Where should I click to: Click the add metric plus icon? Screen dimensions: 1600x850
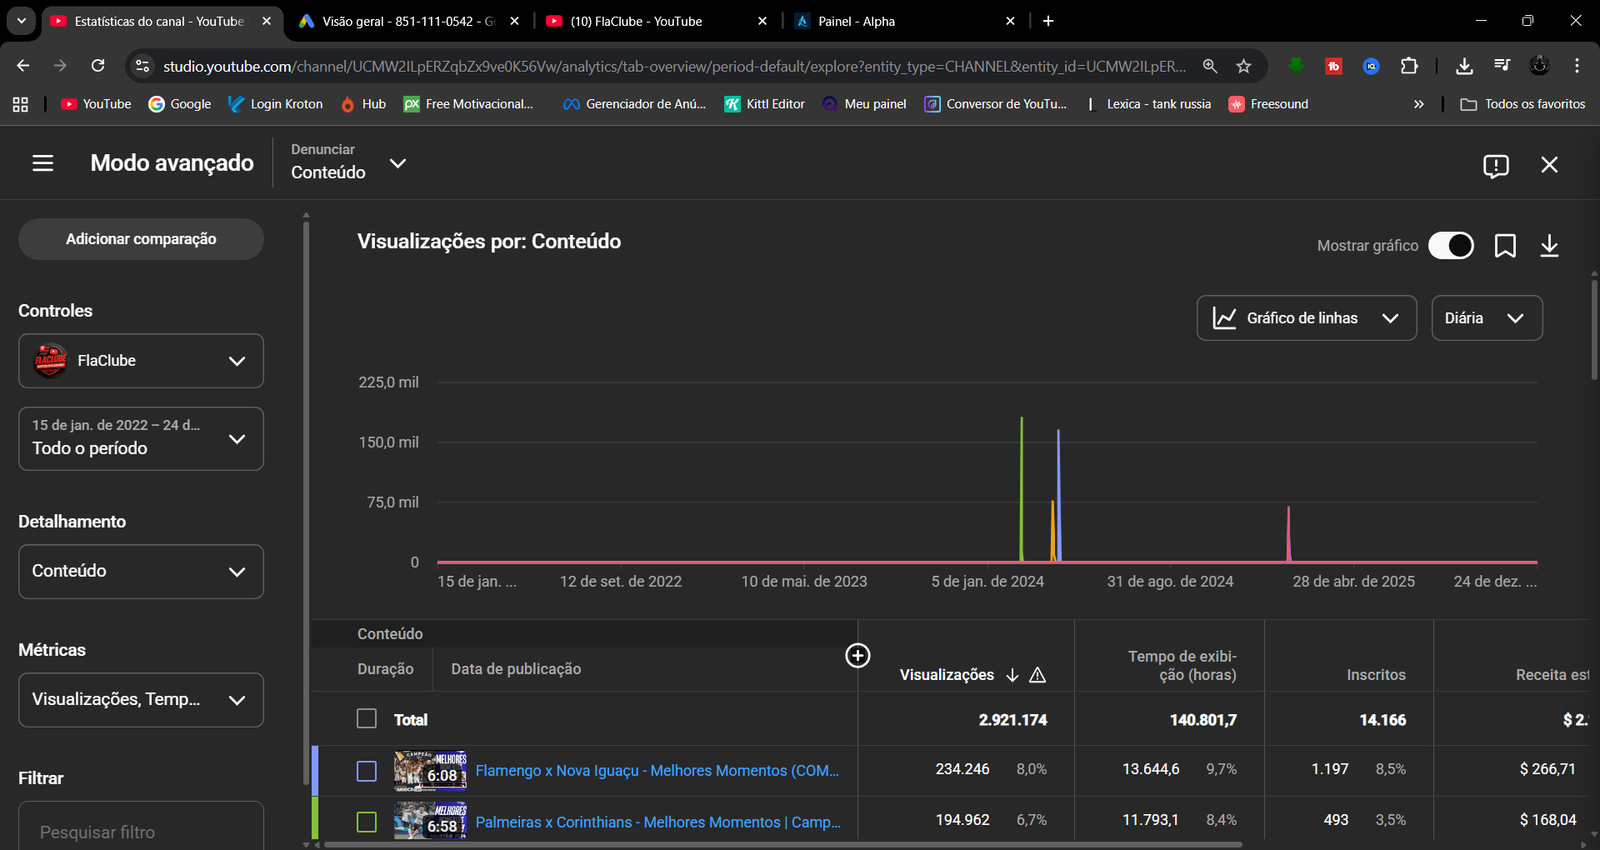pyautogui.click(x=858, y=655)
